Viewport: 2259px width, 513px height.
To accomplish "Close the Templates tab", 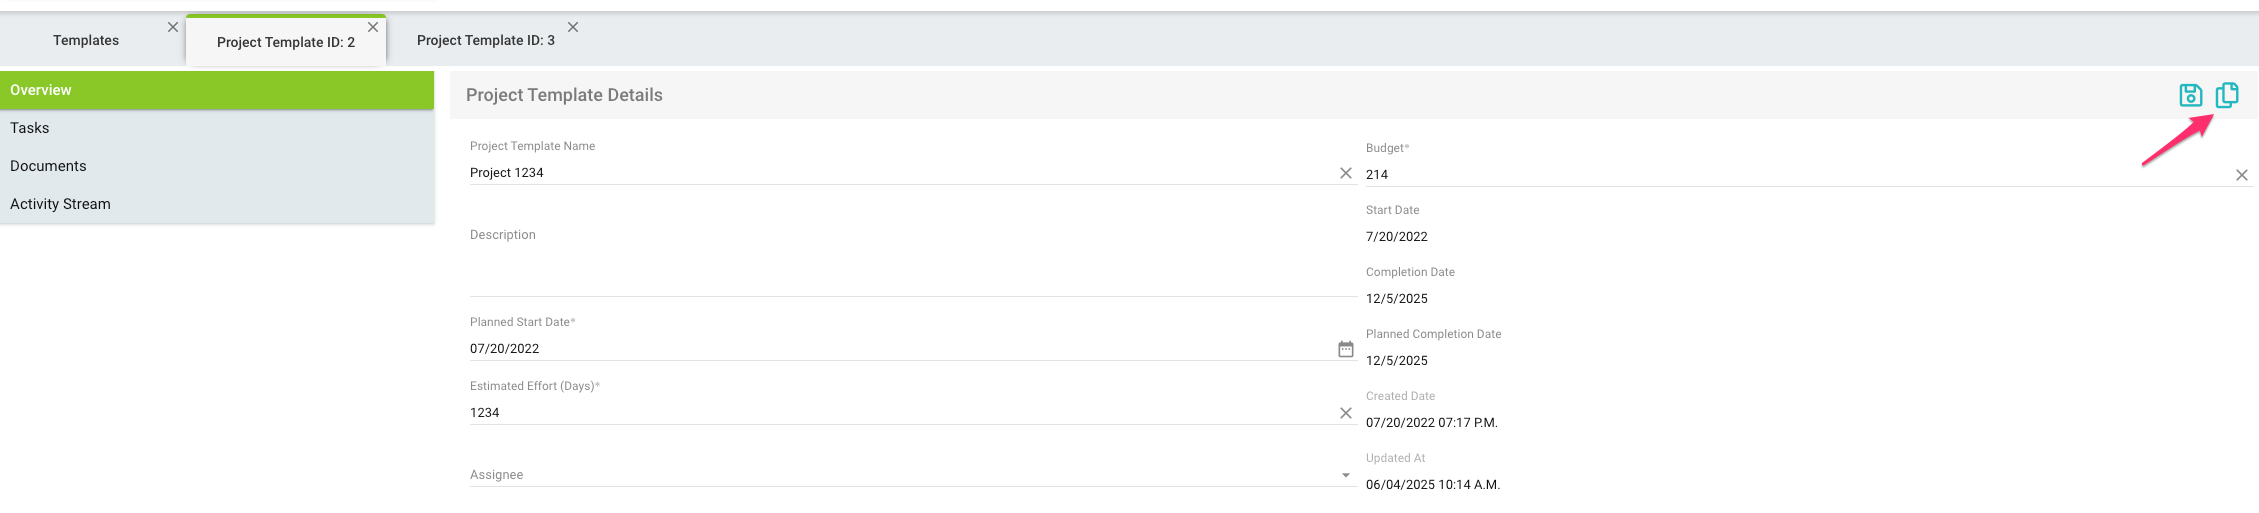I will (x=173, y=27).
